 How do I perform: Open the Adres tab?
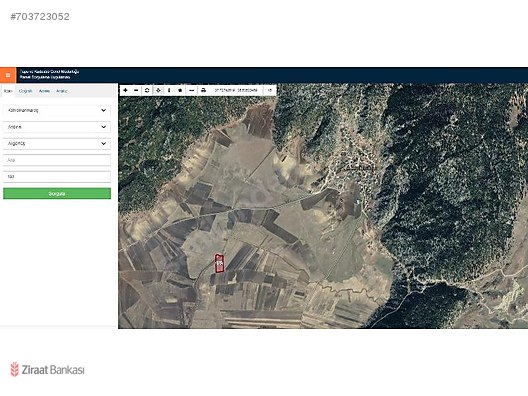click(44, 91)
